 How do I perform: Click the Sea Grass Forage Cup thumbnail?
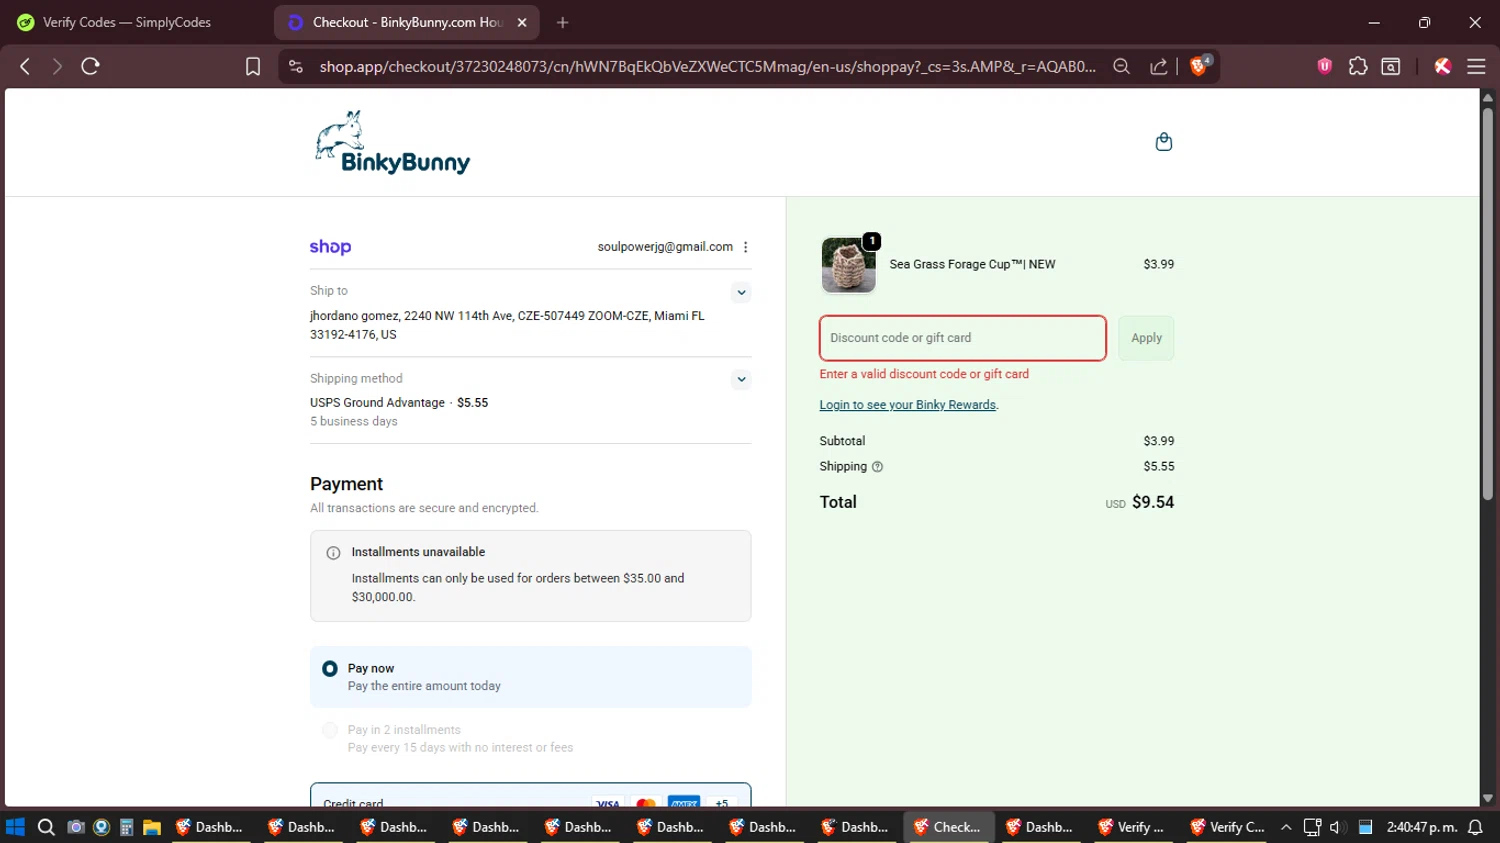[x=848, y=265]
